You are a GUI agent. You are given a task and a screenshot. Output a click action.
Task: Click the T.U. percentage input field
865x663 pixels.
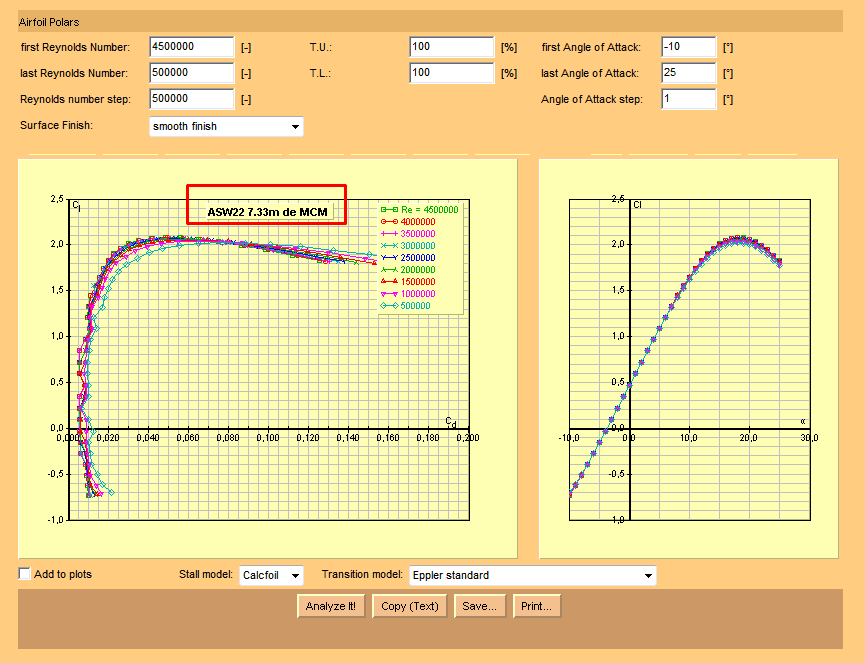tap(452, 47)
